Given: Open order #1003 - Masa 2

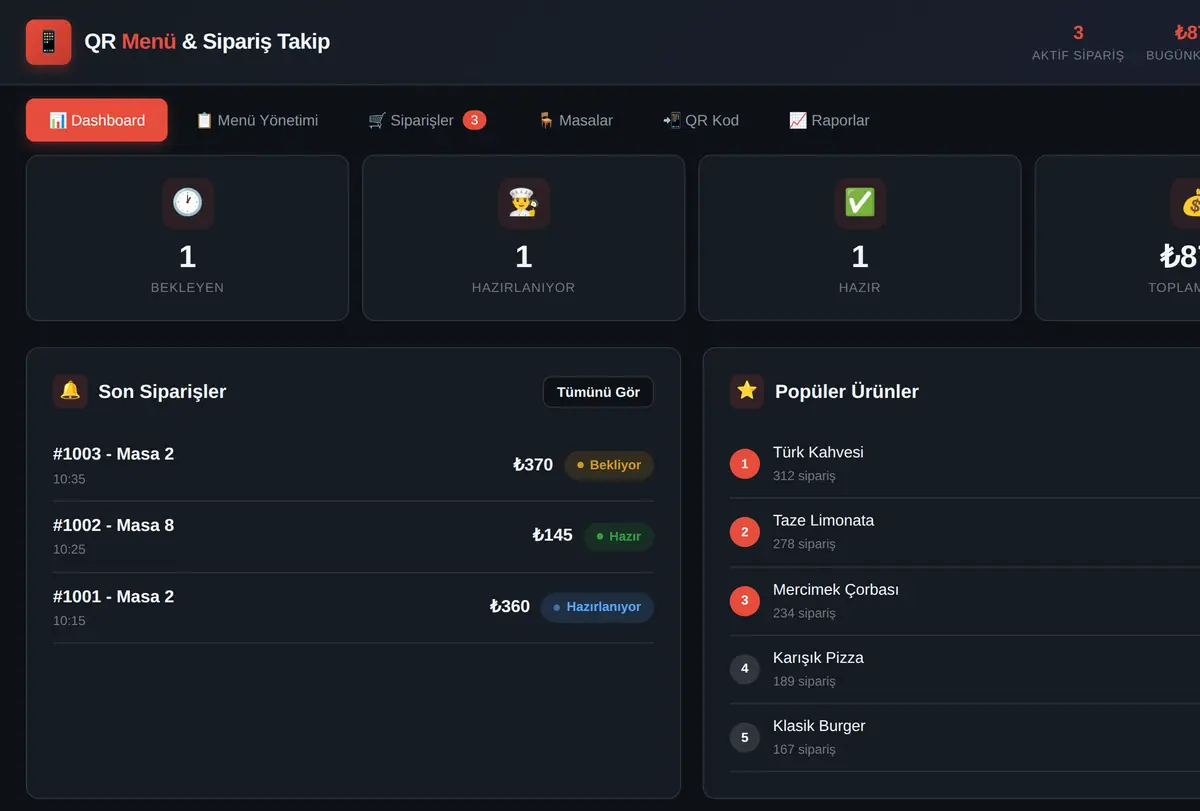Looking at the screenshot, I should (x=353, y=465).
